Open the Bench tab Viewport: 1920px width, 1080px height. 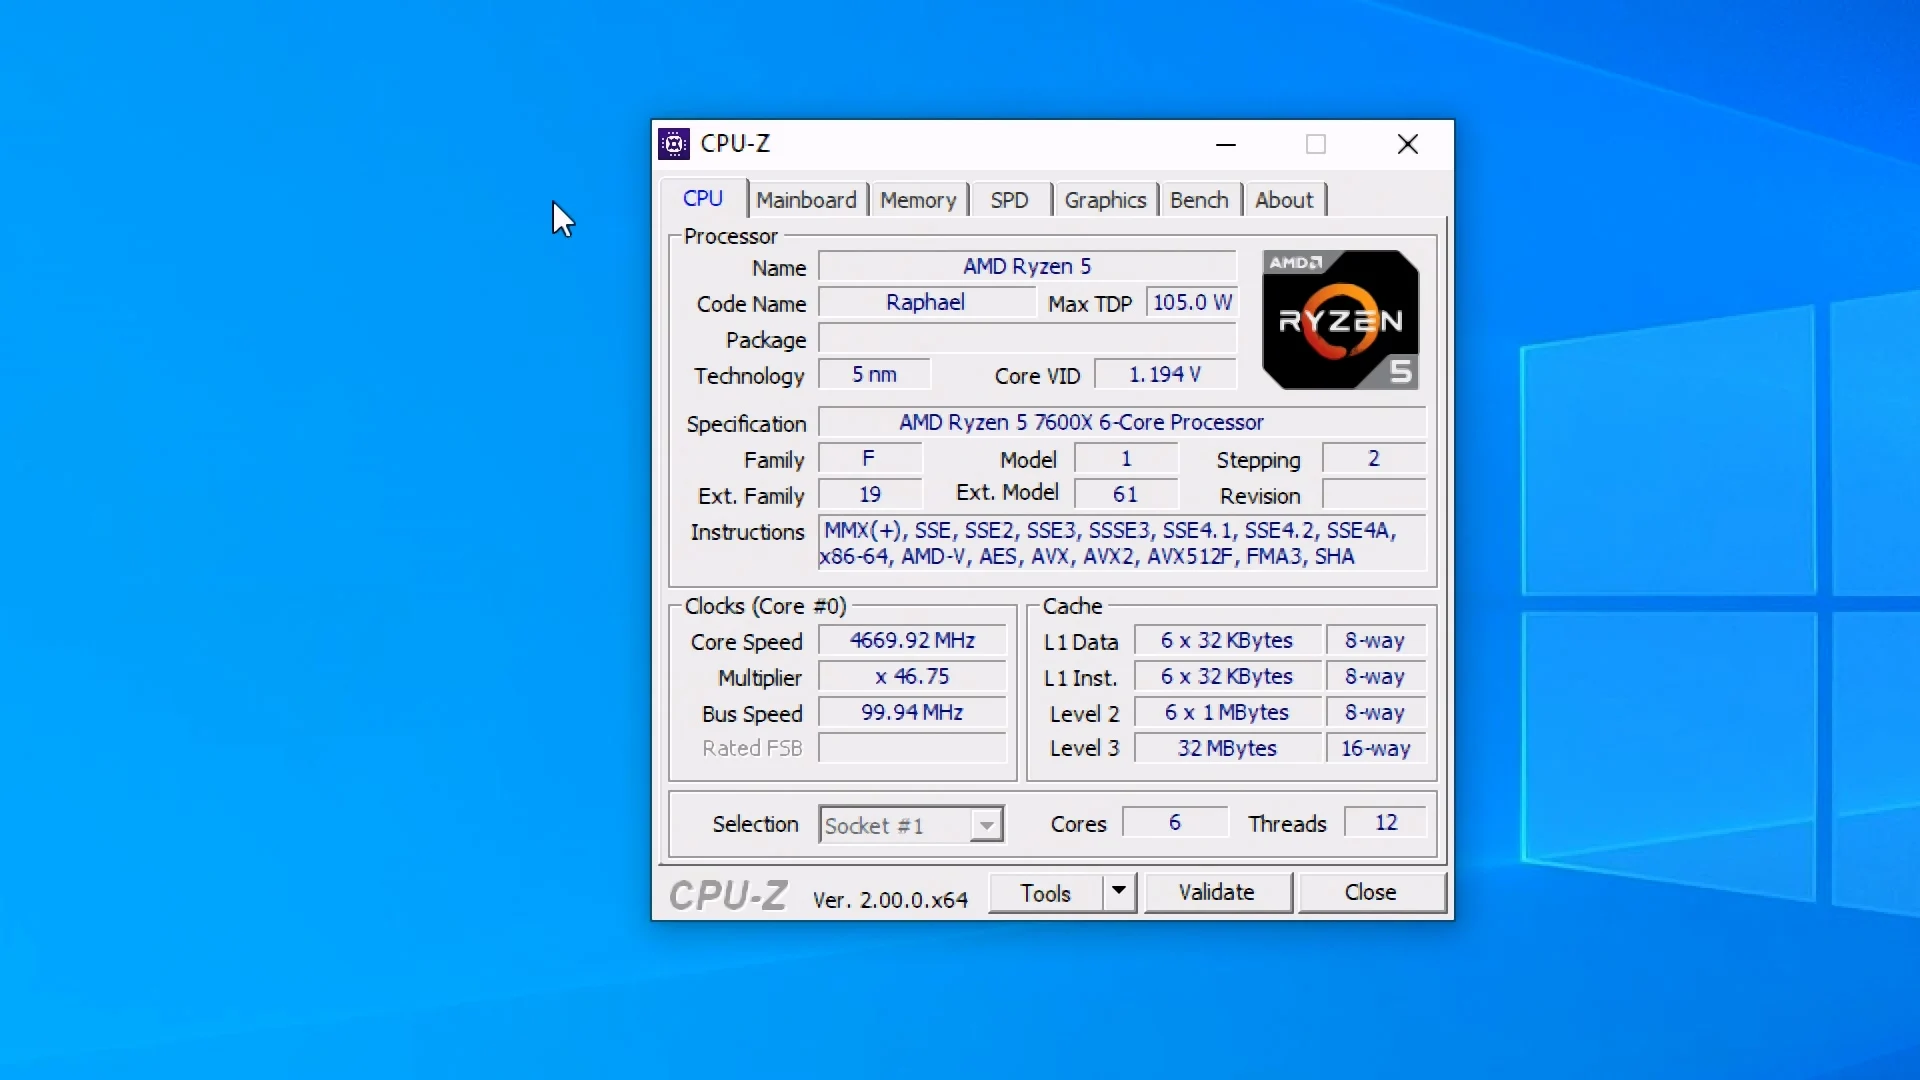click(x=1199, y=200)
